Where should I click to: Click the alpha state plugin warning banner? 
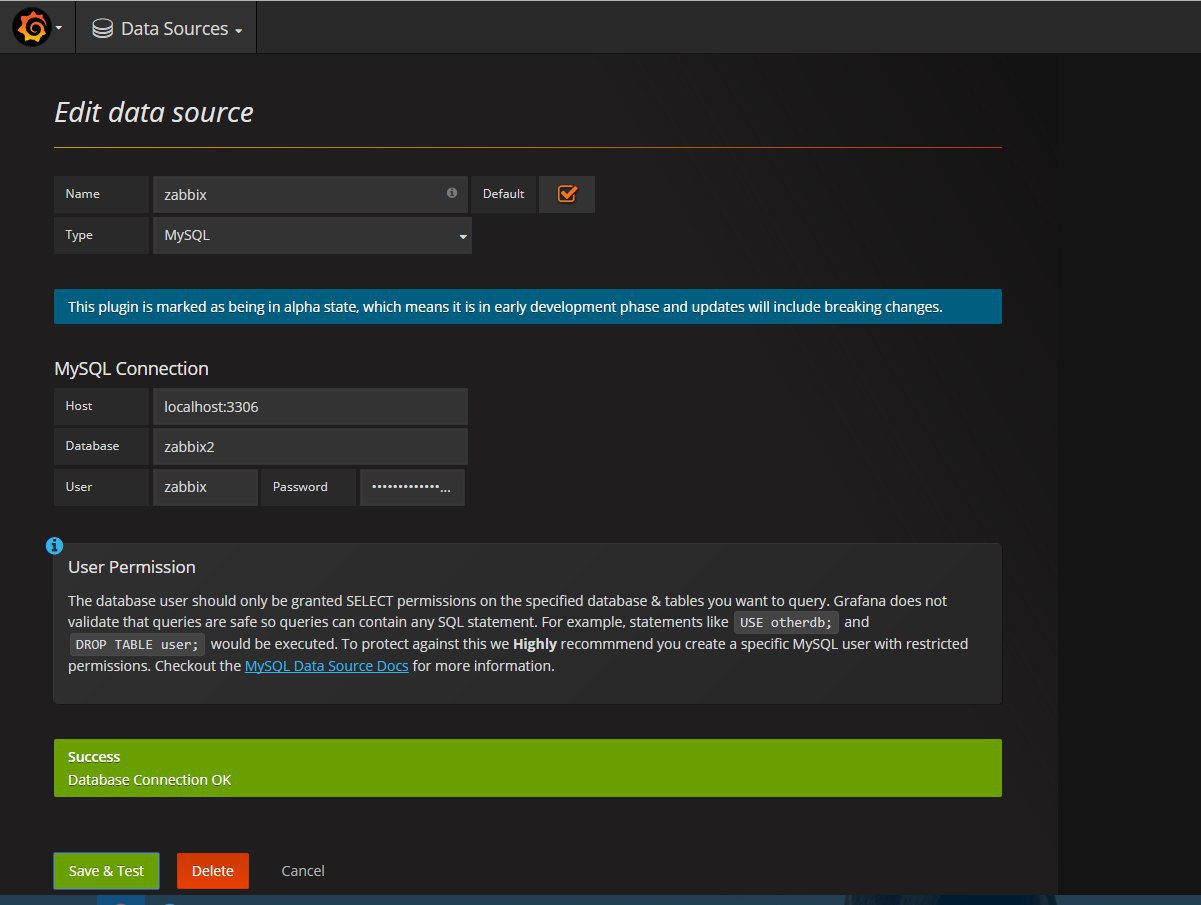[527, 306]
